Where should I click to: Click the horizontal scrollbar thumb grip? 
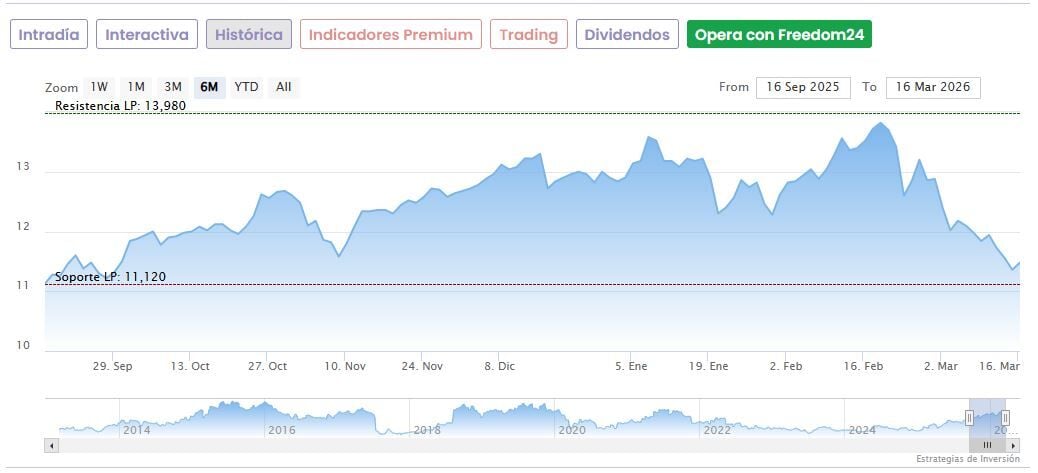coord(987,444)
